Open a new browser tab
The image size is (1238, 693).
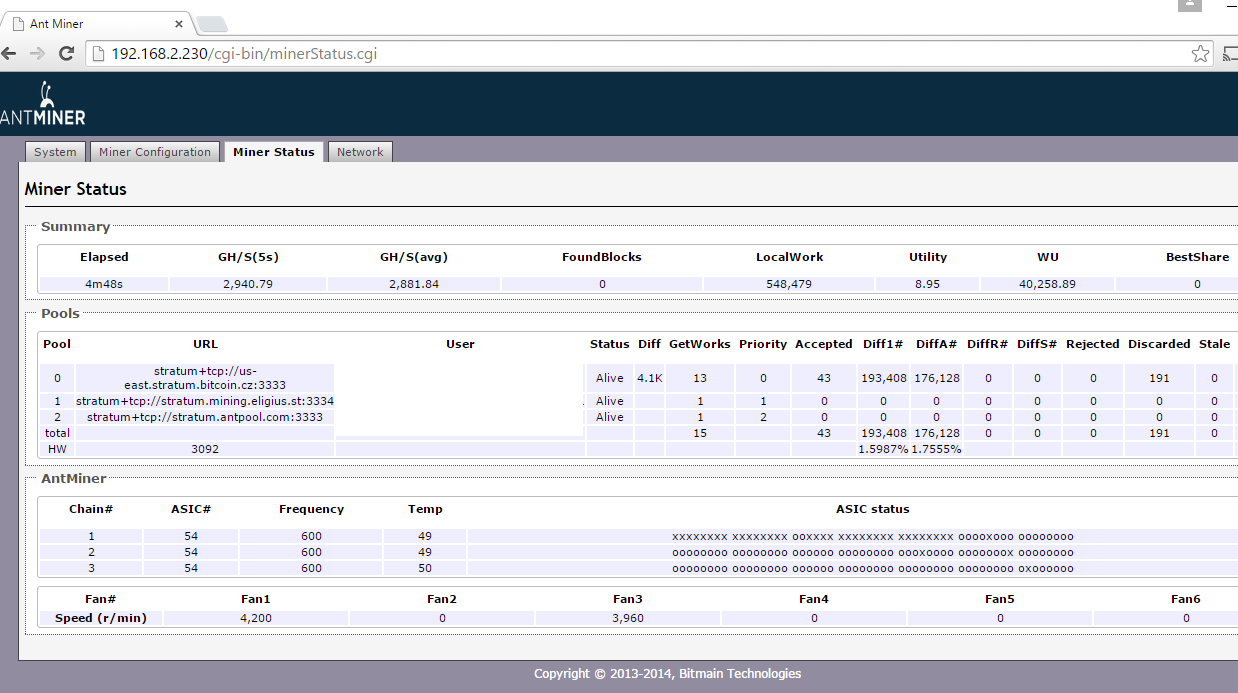pos(212,24)
